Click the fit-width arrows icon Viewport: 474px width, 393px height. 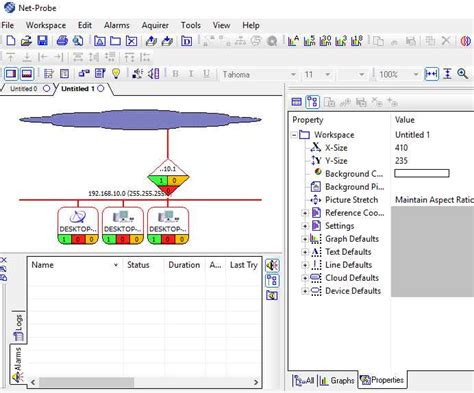[x=431, y=74]
